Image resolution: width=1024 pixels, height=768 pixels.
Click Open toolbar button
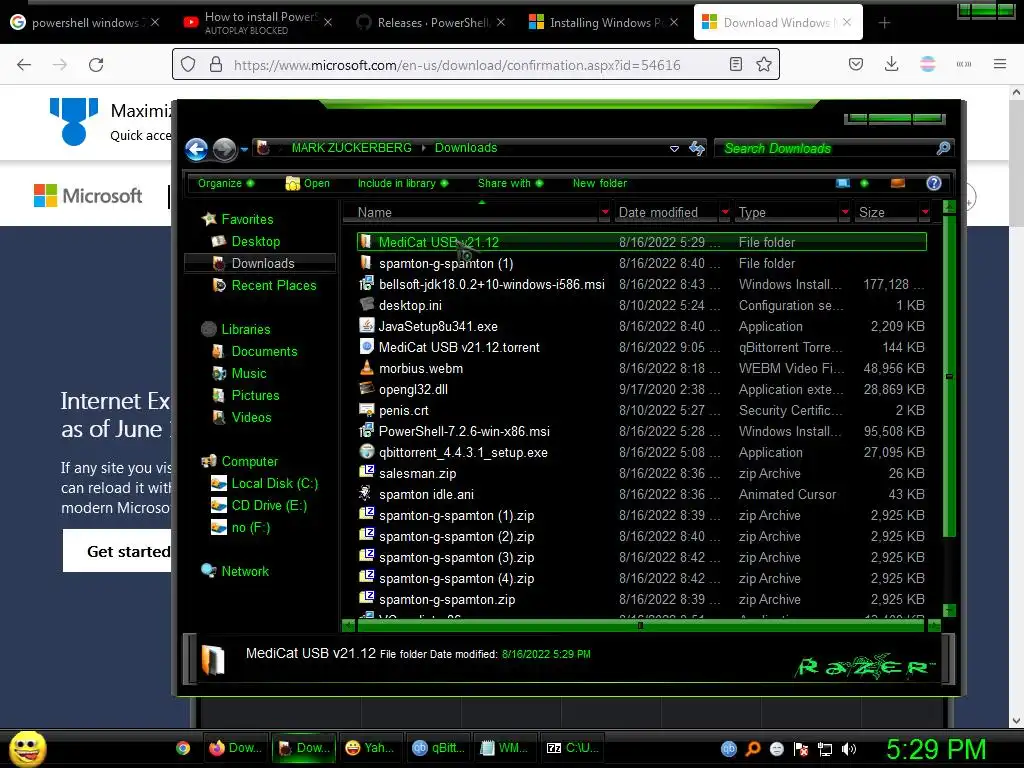point(308,184)
